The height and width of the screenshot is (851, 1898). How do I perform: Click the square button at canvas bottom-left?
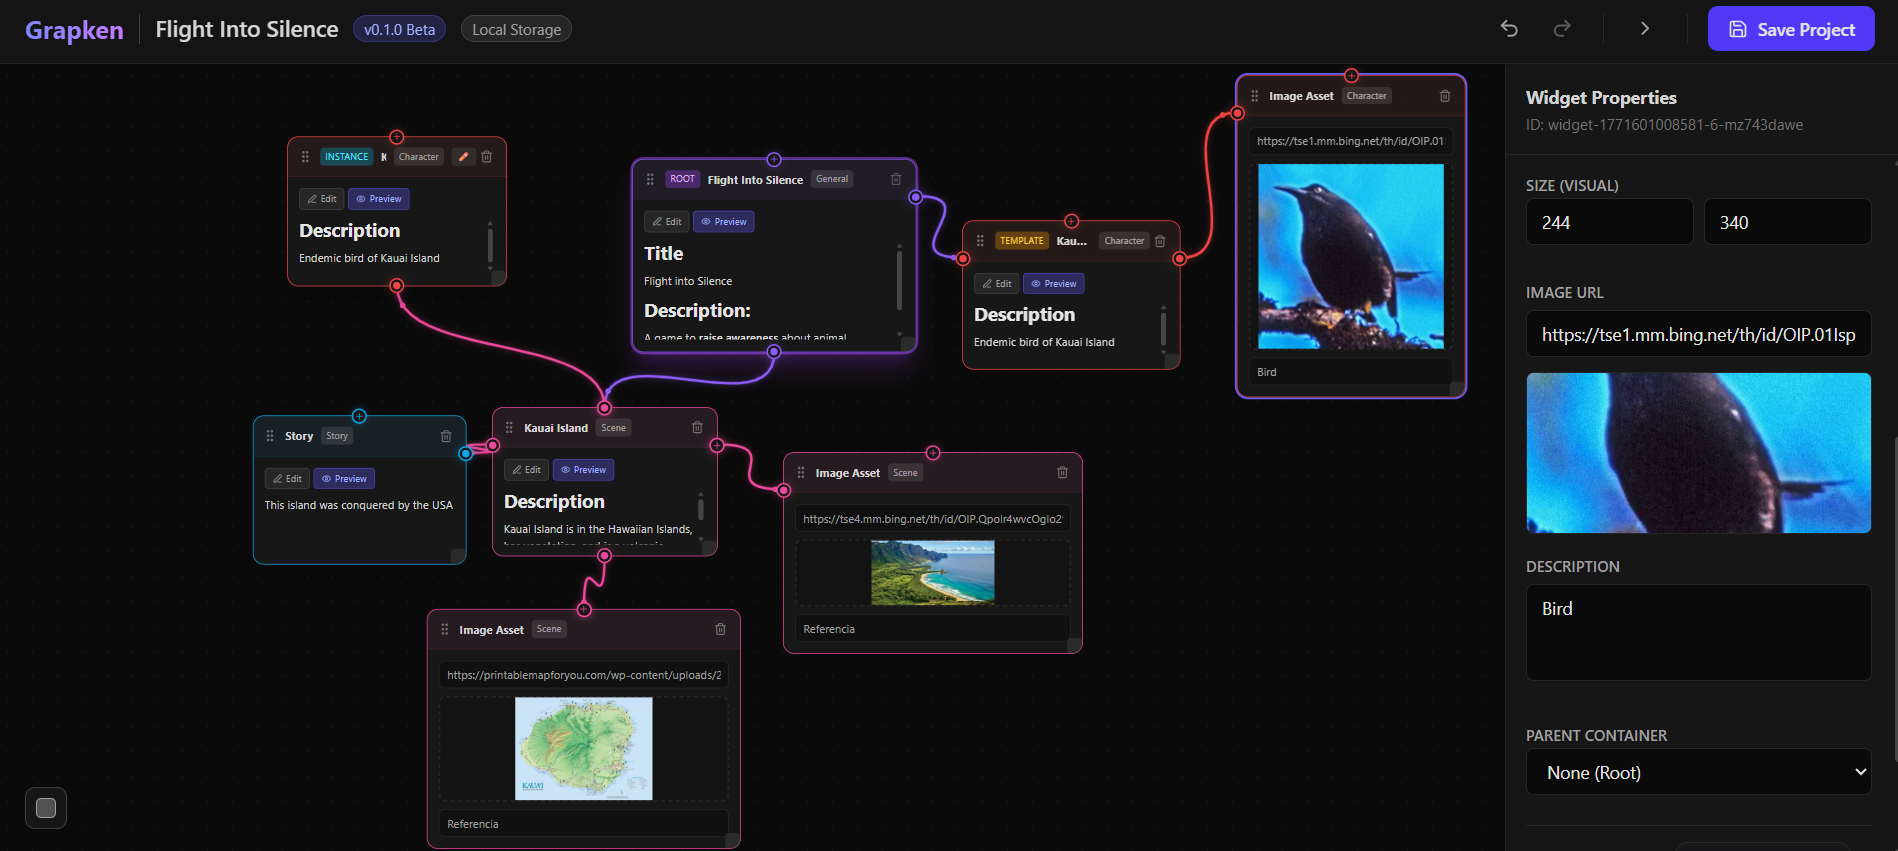(46, 808)
